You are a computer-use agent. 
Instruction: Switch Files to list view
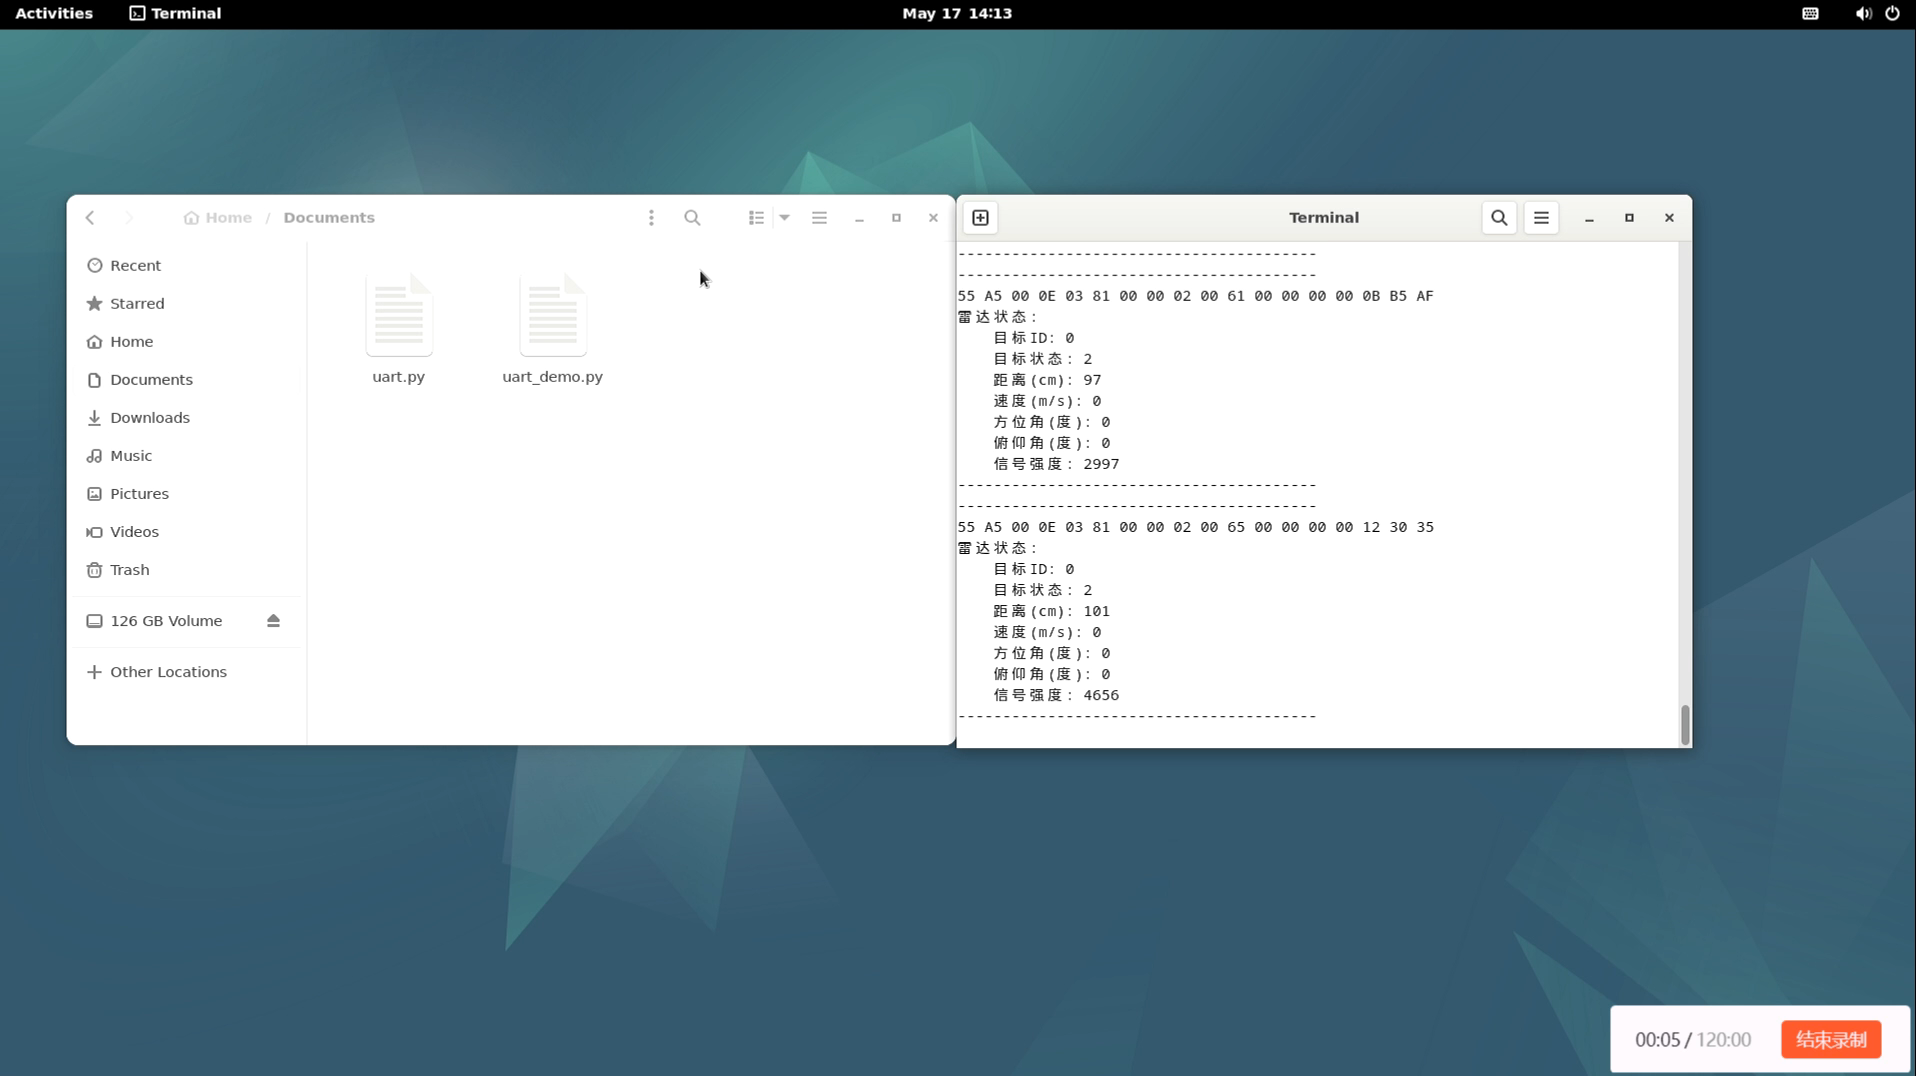click(x=756, y=217)
